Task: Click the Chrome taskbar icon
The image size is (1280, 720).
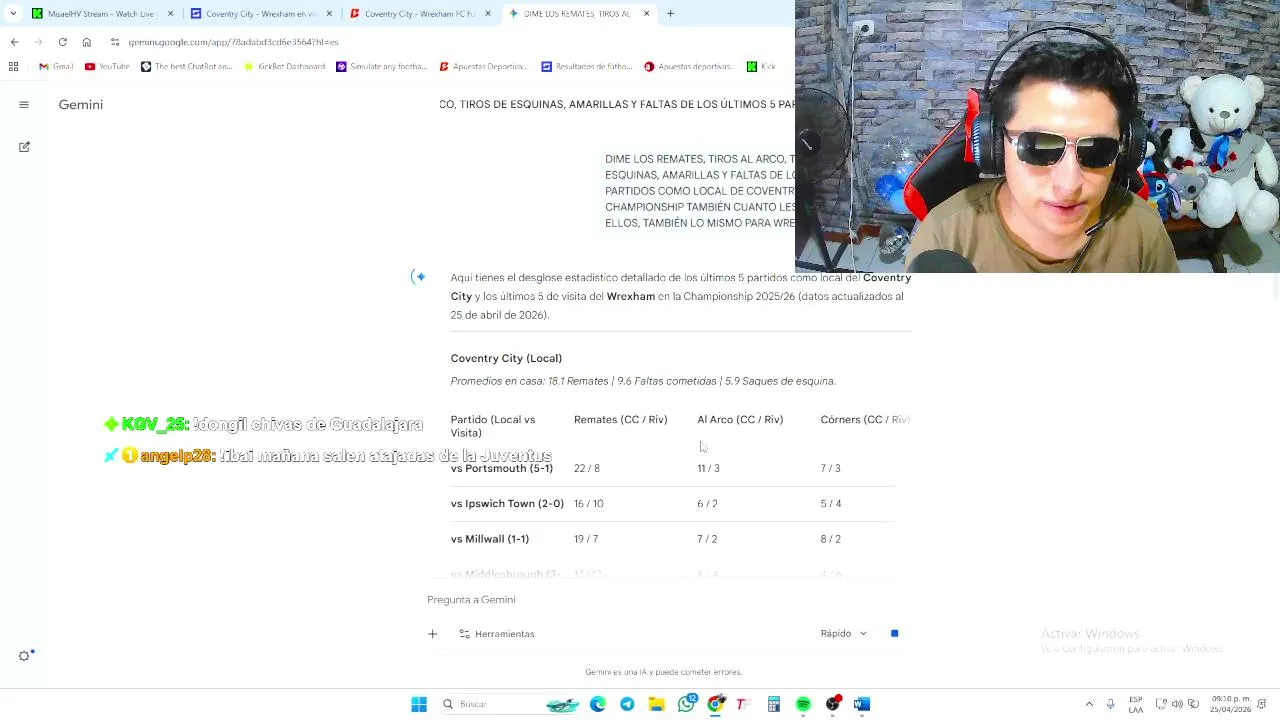Action: 715,704
